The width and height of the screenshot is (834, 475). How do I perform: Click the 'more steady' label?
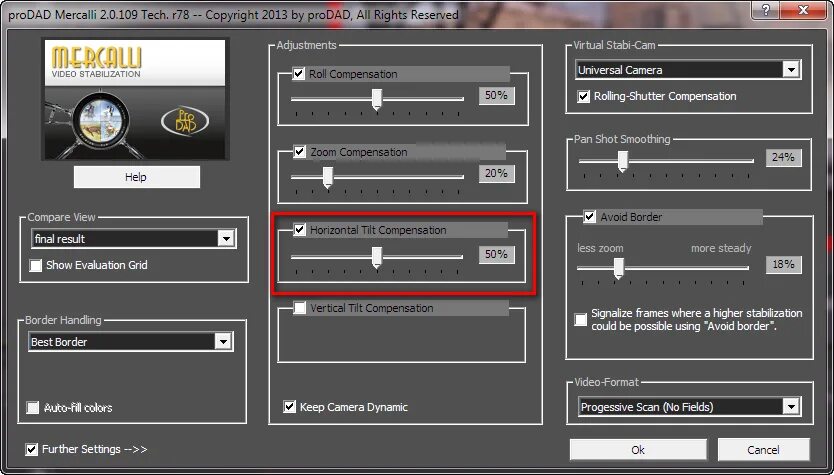(721, 248)
